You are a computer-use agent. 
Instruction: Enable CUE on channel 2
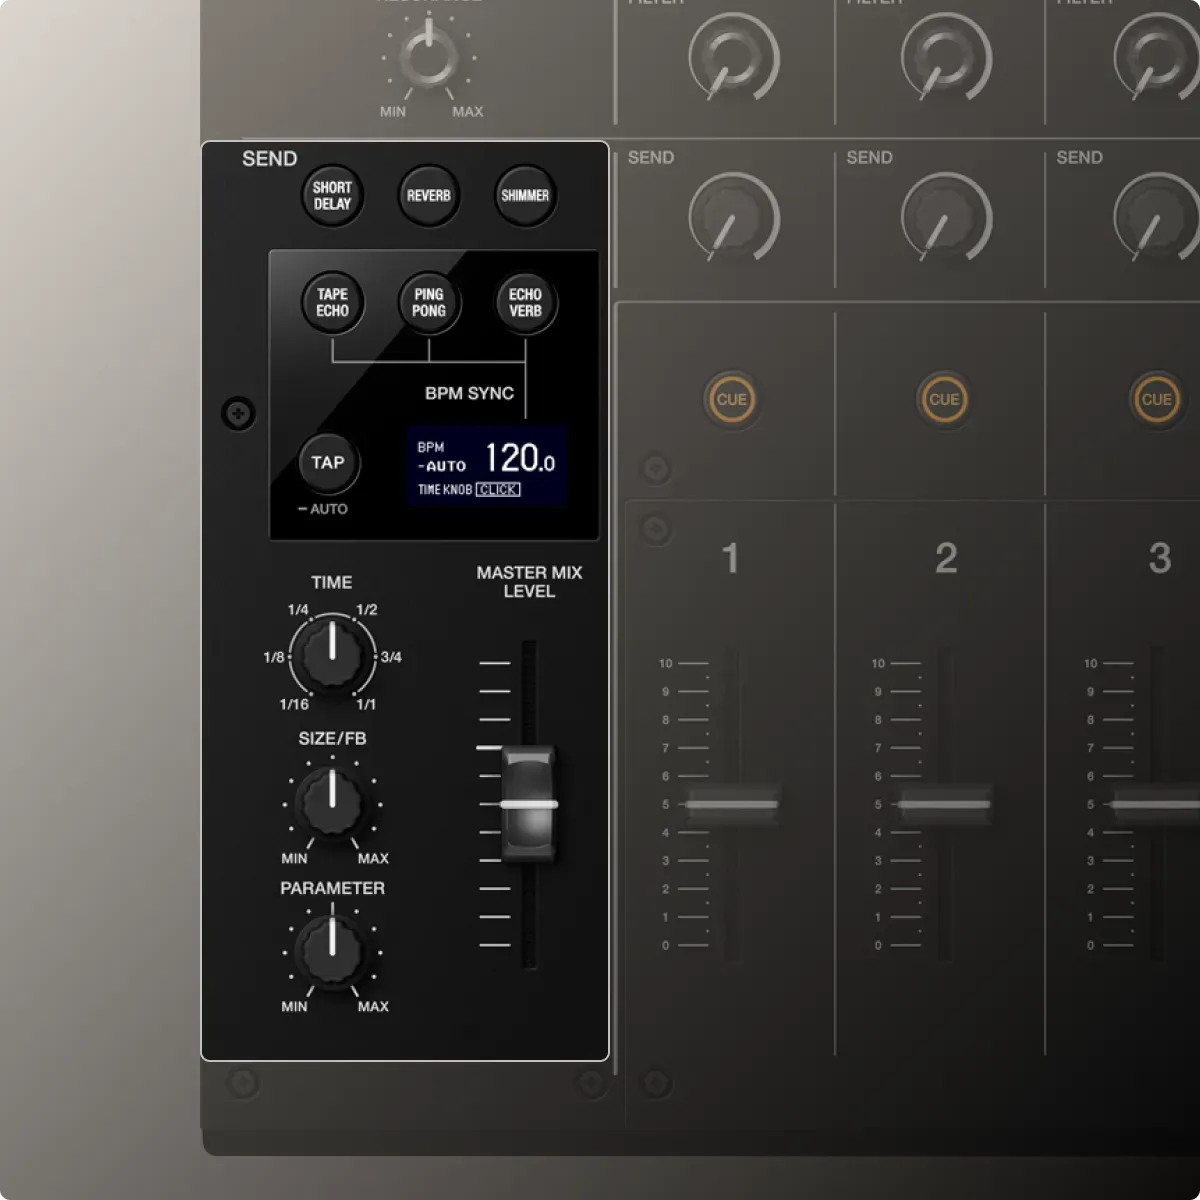(x=944, y=399)
